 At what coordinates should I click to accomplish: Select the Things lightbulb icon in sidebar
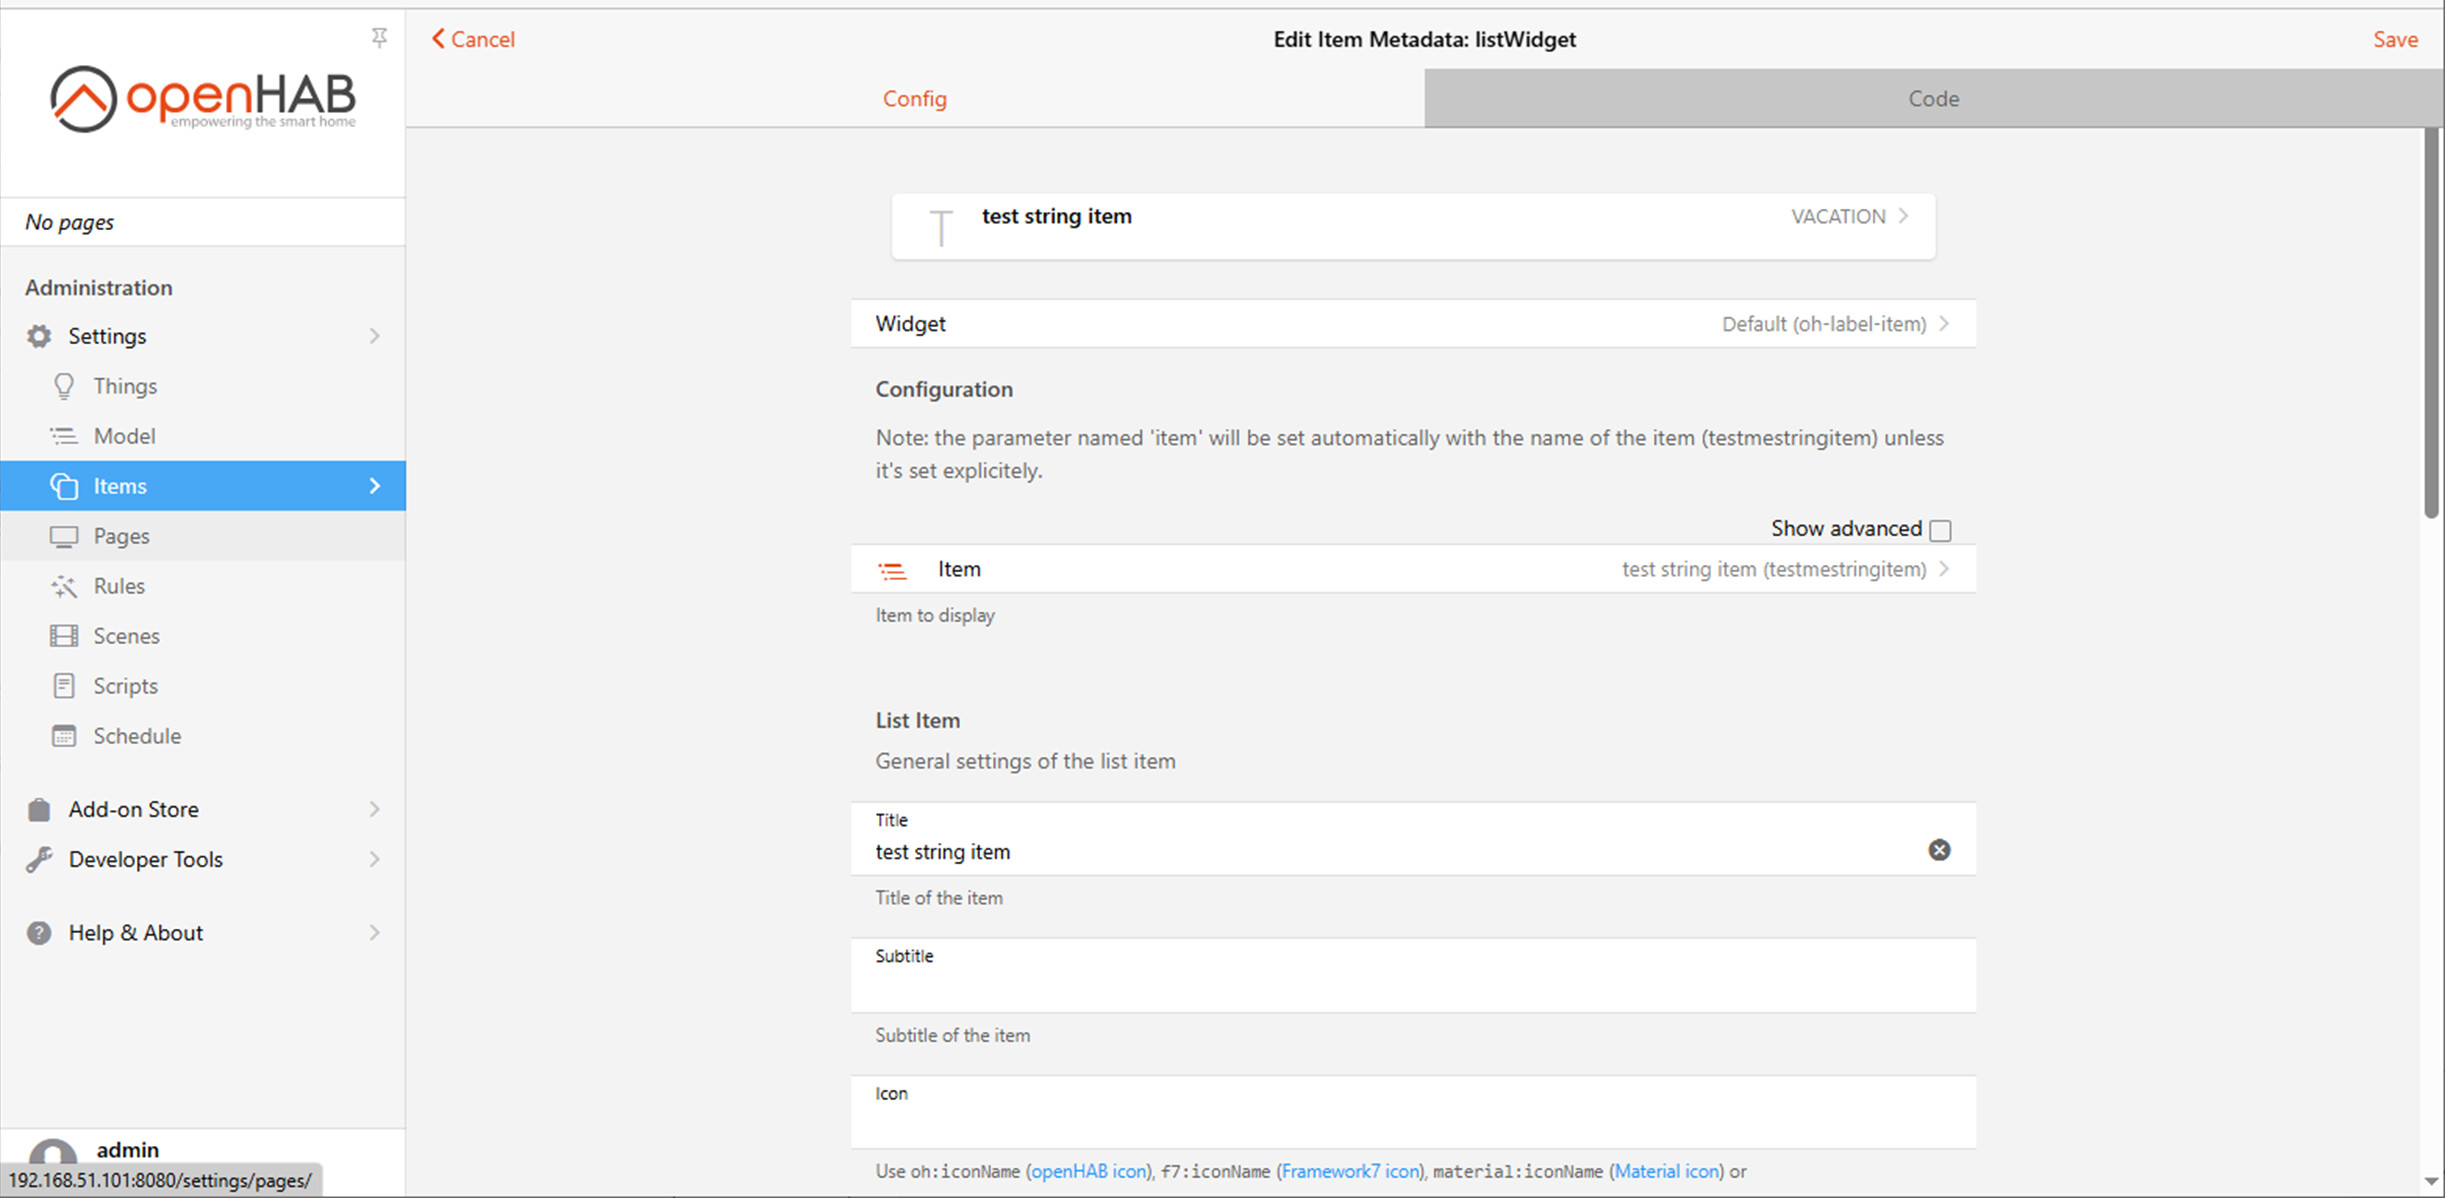[x=64, y=385]
